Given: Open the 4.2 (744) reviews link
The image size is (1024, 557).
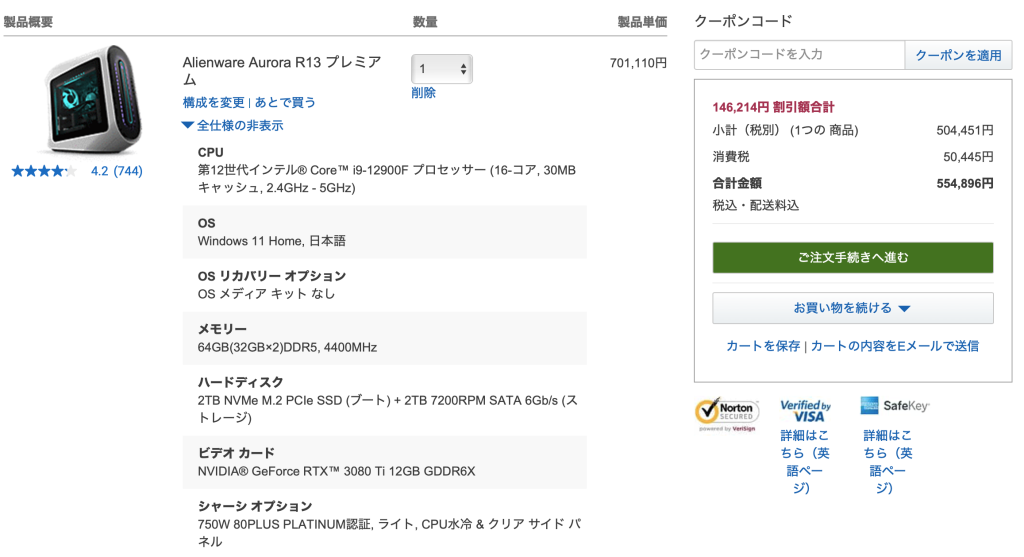Looking at the screenshot, I should (x=116, y=171).
